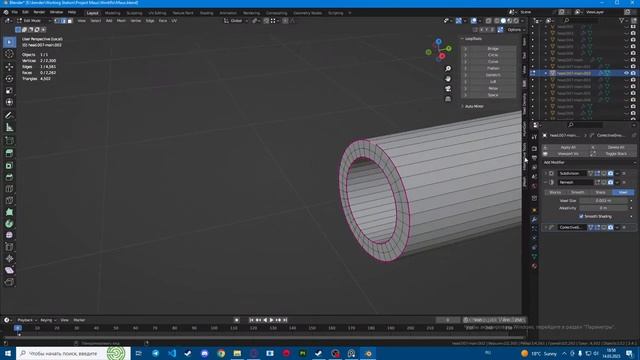Open the Options dropdown in viewport
This screenshot has width=640, height=360.
click(x=515, y=30)
